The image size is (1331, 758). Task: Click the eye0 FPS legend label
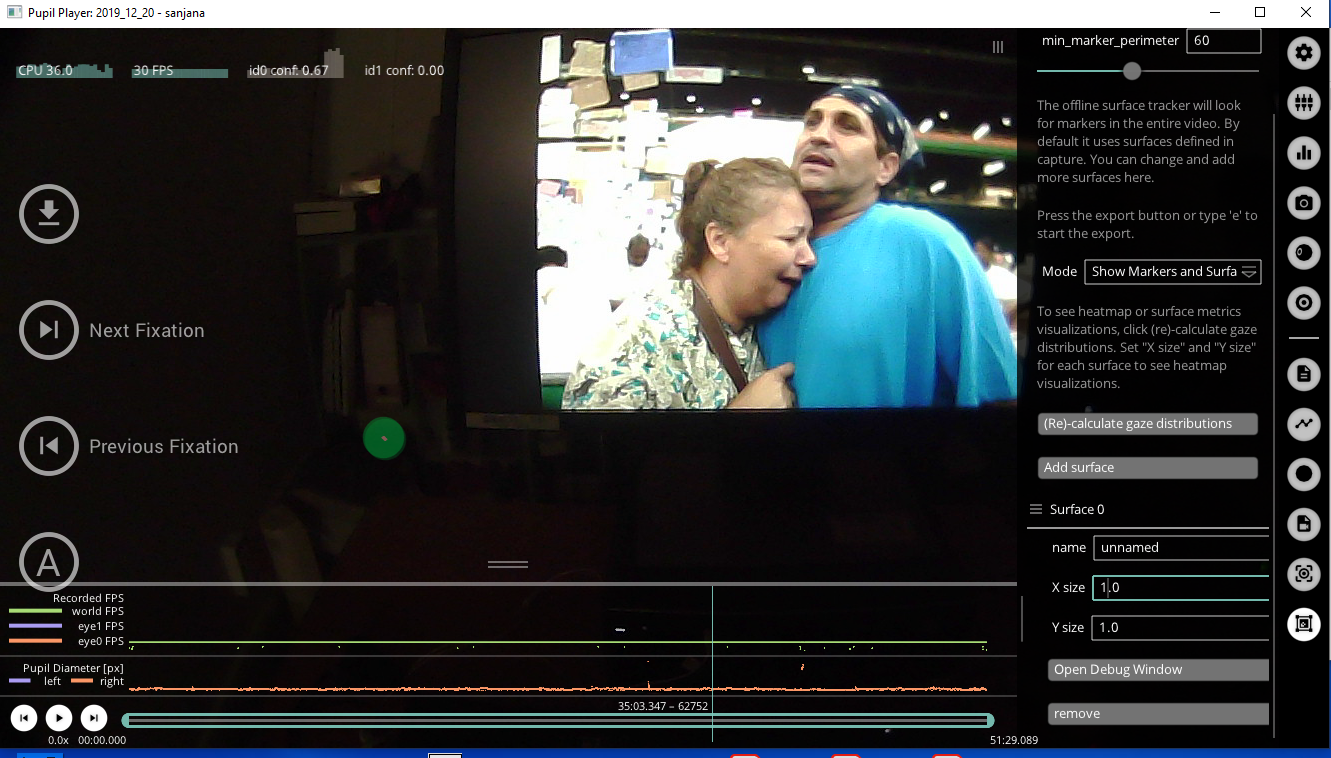[101, 641]
